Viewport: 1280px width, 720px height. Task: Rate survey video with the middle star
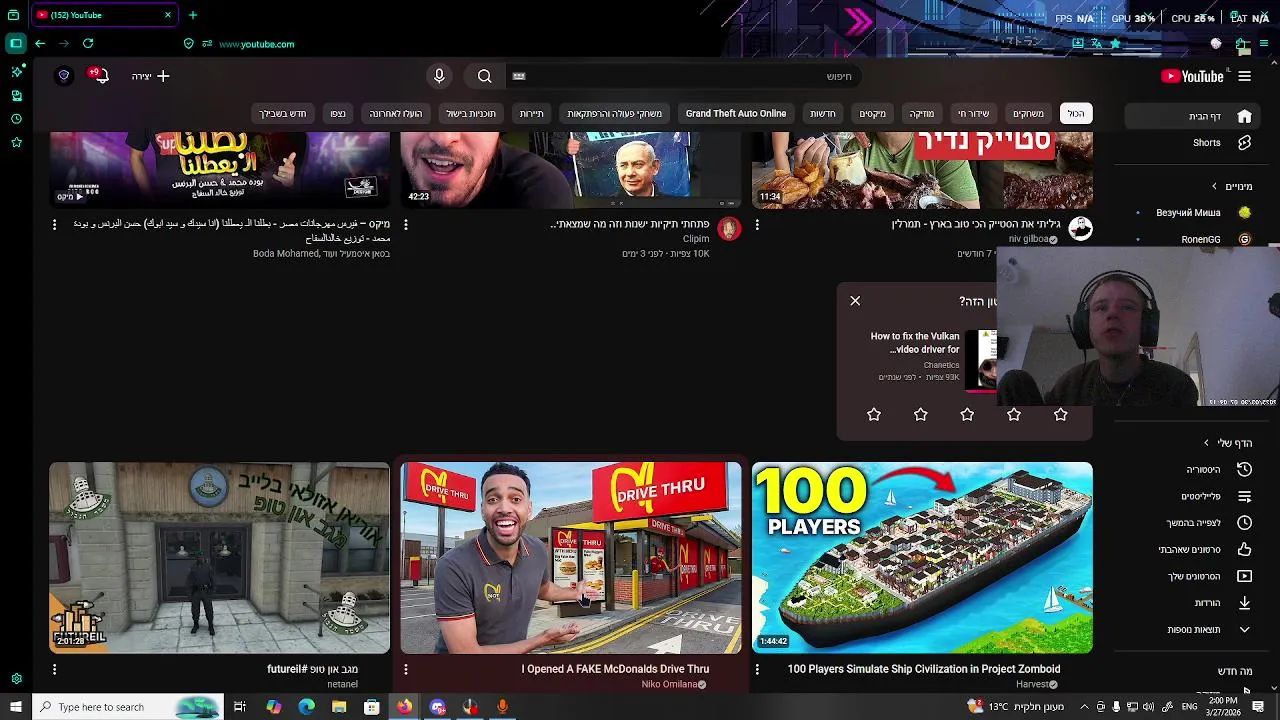(967, 414)
